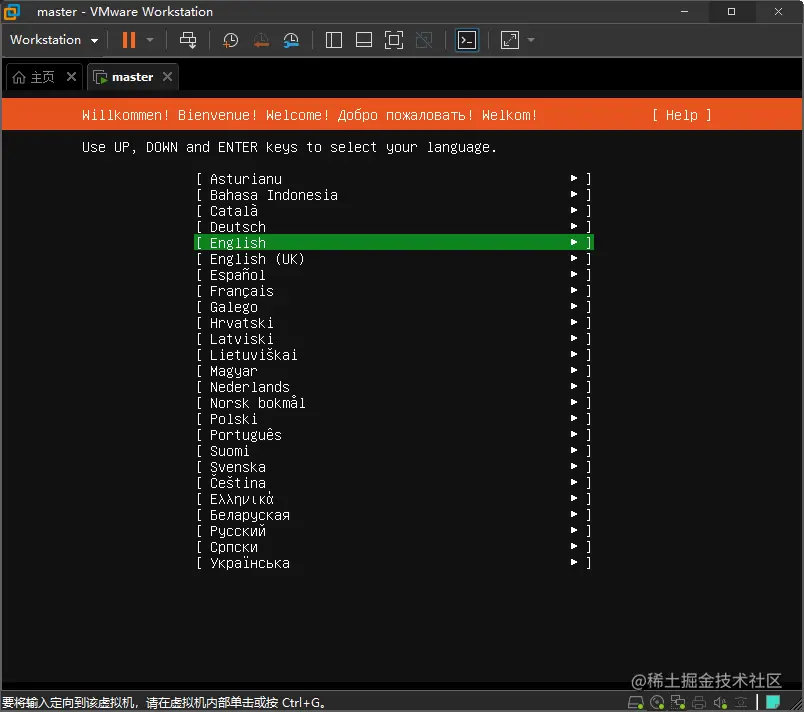This screenshot has height=712, width=804.
Task: Choose Svenska from the list
Action: coord(394,467)
